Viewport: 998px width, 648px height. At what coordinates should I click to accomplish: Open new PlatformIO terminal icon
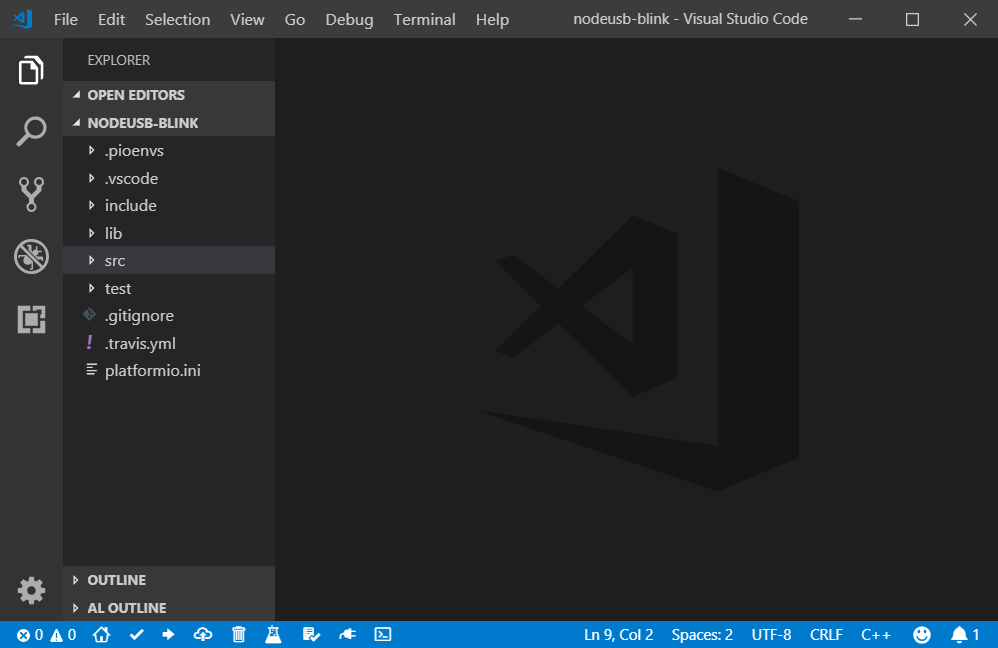[383, 635]
